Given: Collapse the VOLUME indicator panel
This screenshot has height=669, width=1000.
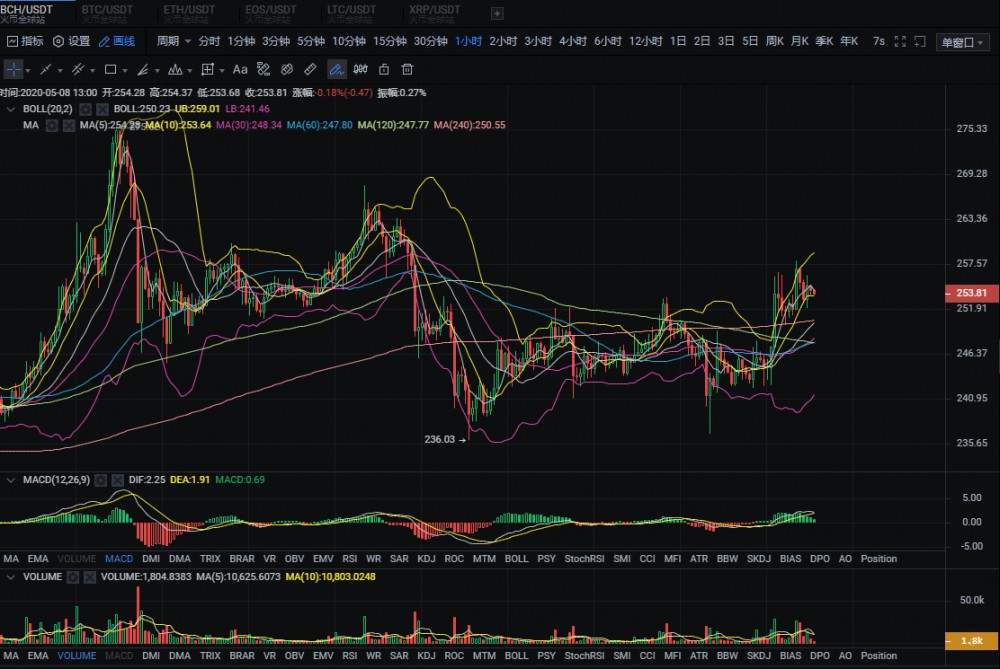Looking at the screenshot, I should pyautogui.click(x=11, y=577).
